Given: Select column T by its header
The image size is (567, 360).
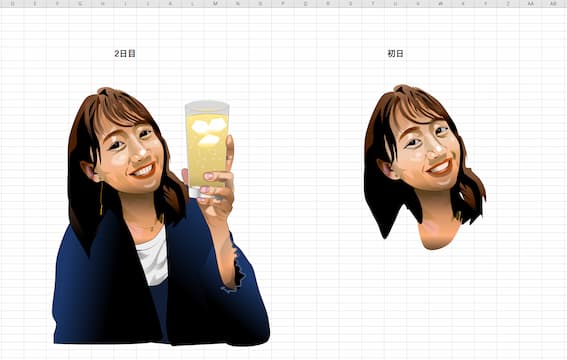Looking at the screenshot, I should coord(373,4).
